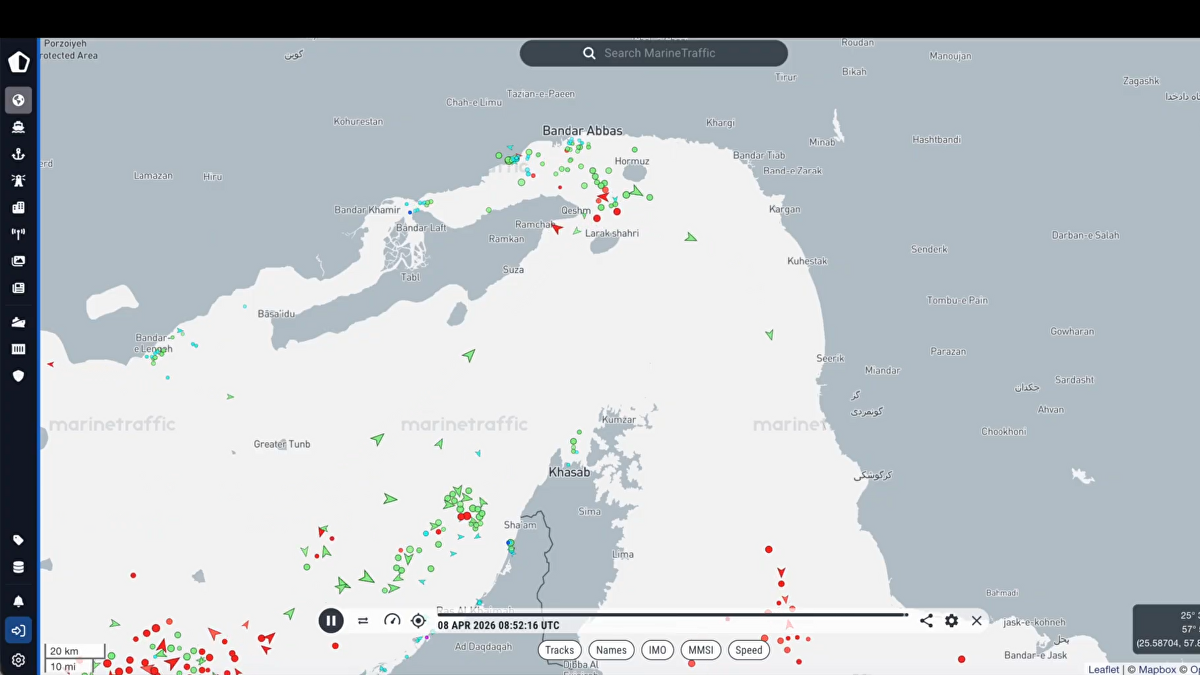The image size is (1200, 675).
Task: Toggle the Tracks chip on playback bar
Action: [559, 650]
